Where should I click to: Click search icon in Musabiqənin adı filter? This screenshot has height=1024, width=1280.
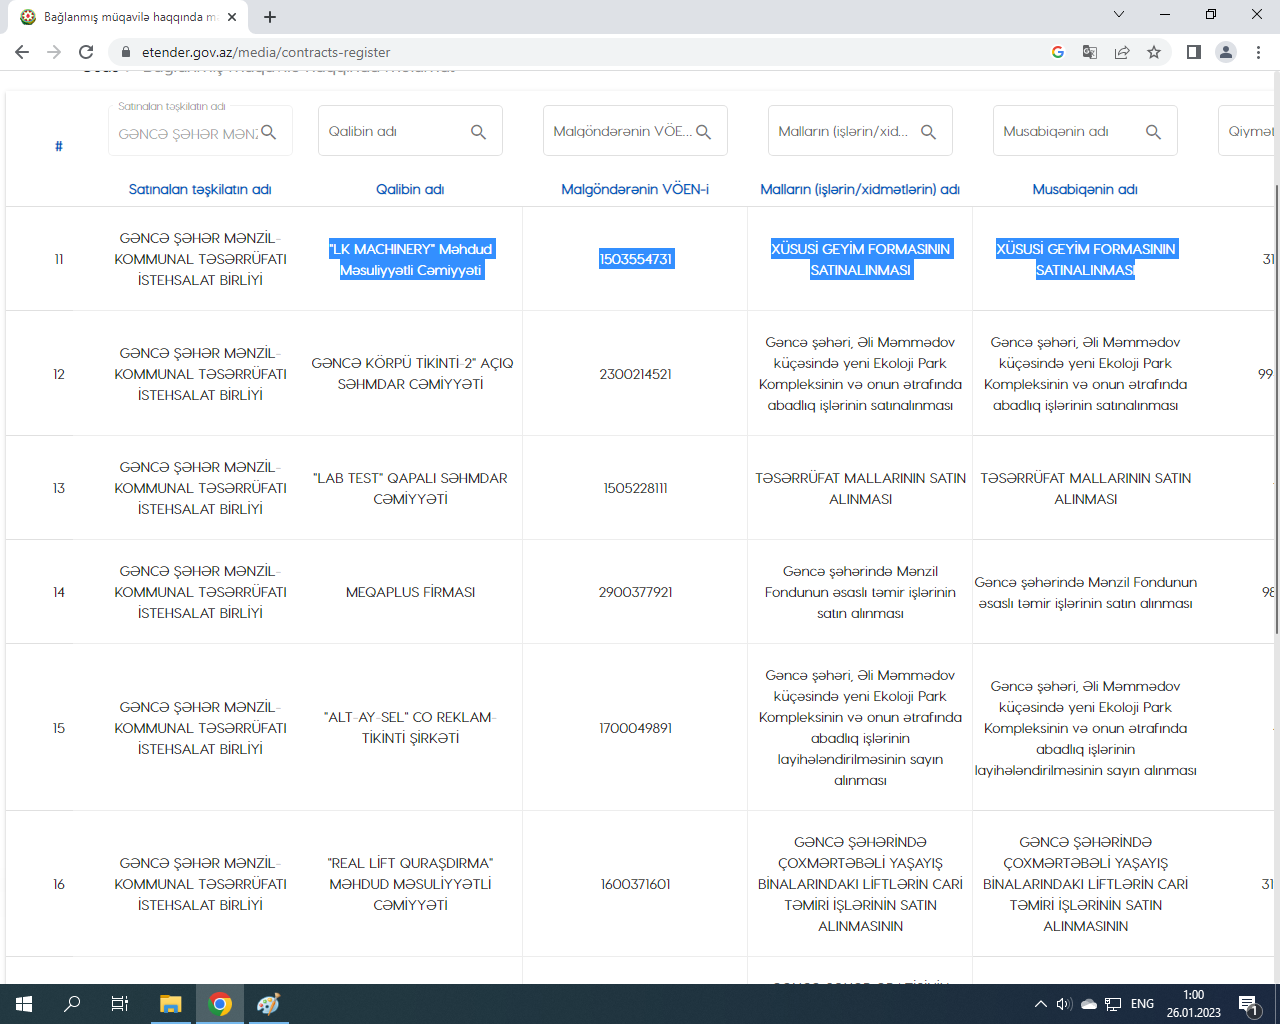click(x=1153, y=132)
